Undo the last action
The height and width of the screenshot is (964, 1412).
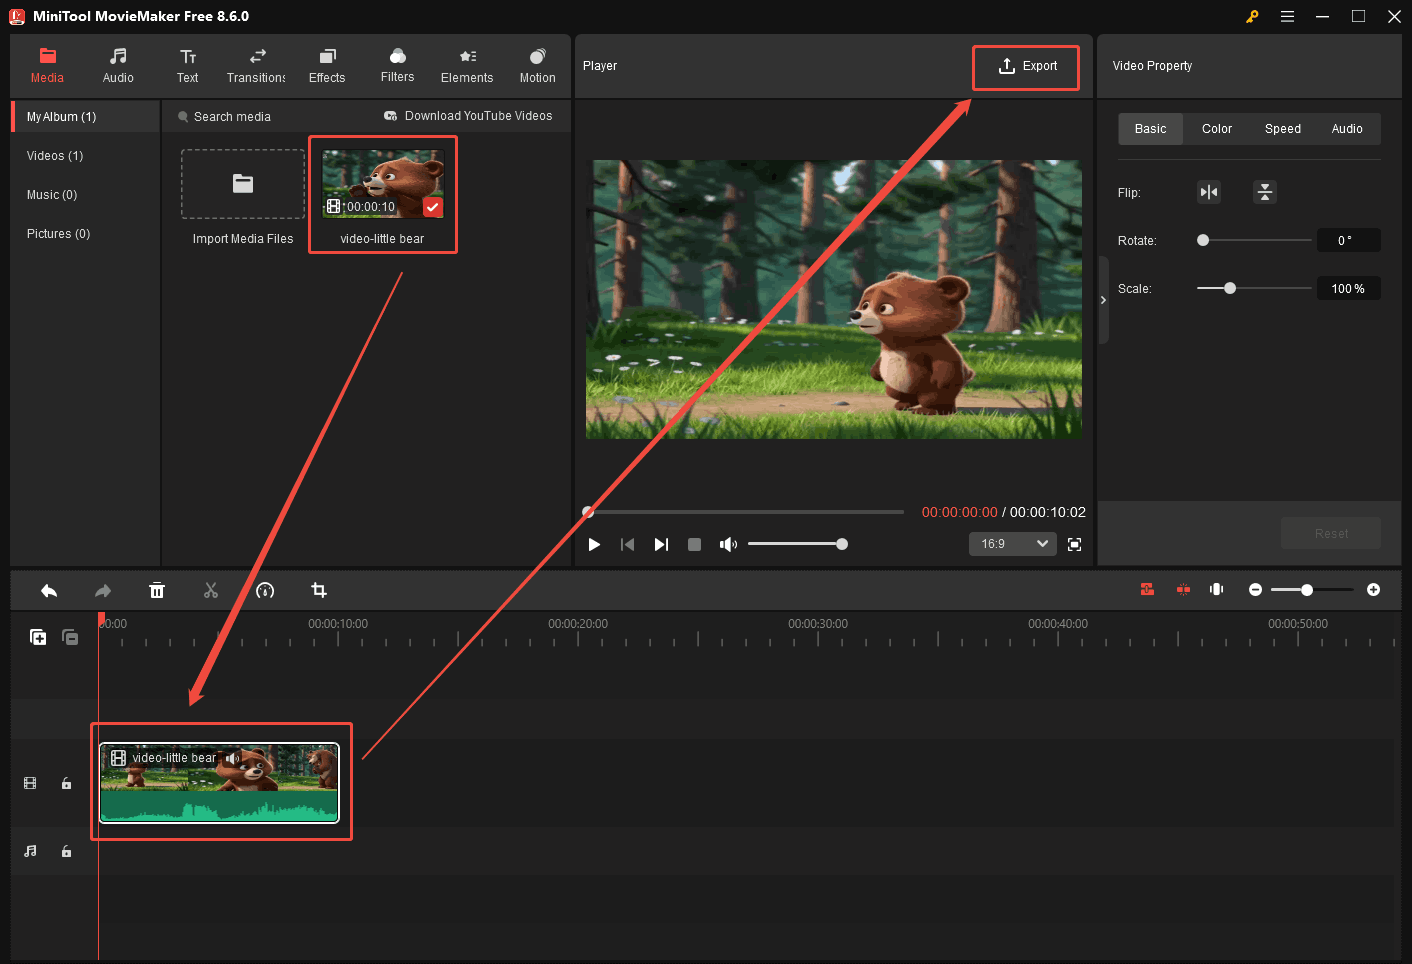click(x=49, y=591)
